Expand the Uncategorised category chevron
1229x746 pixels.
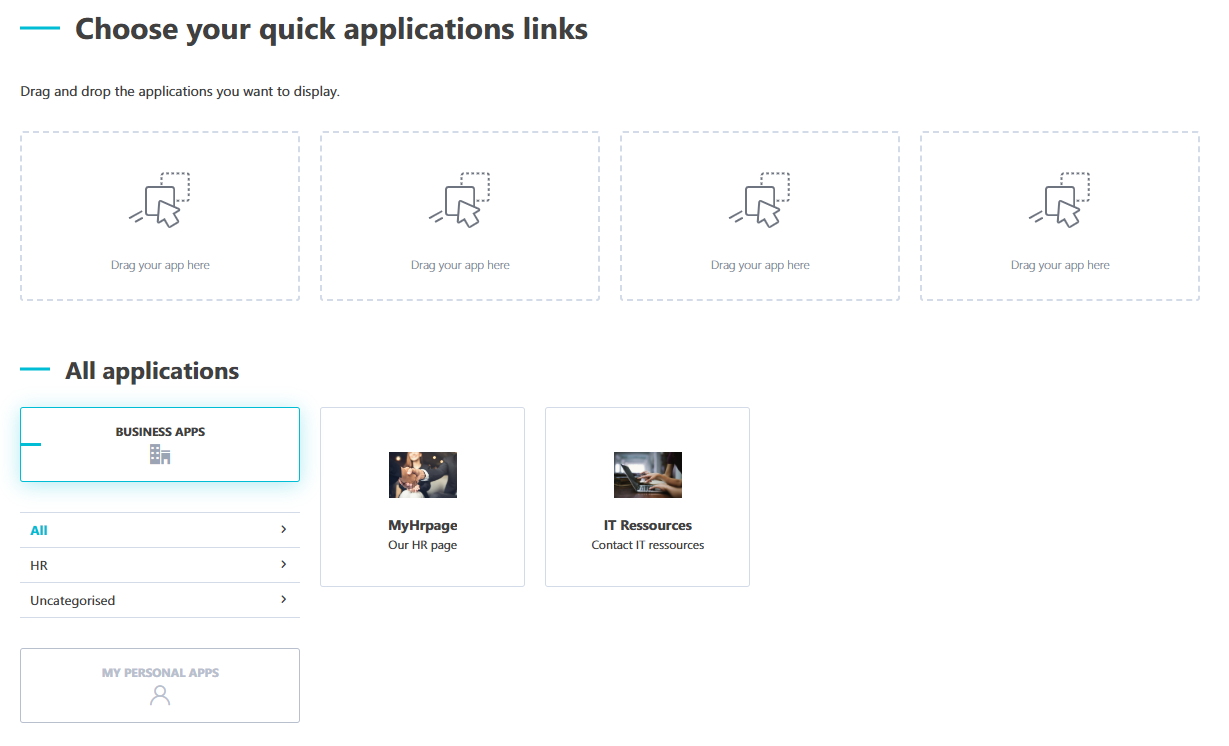point(284,600)
